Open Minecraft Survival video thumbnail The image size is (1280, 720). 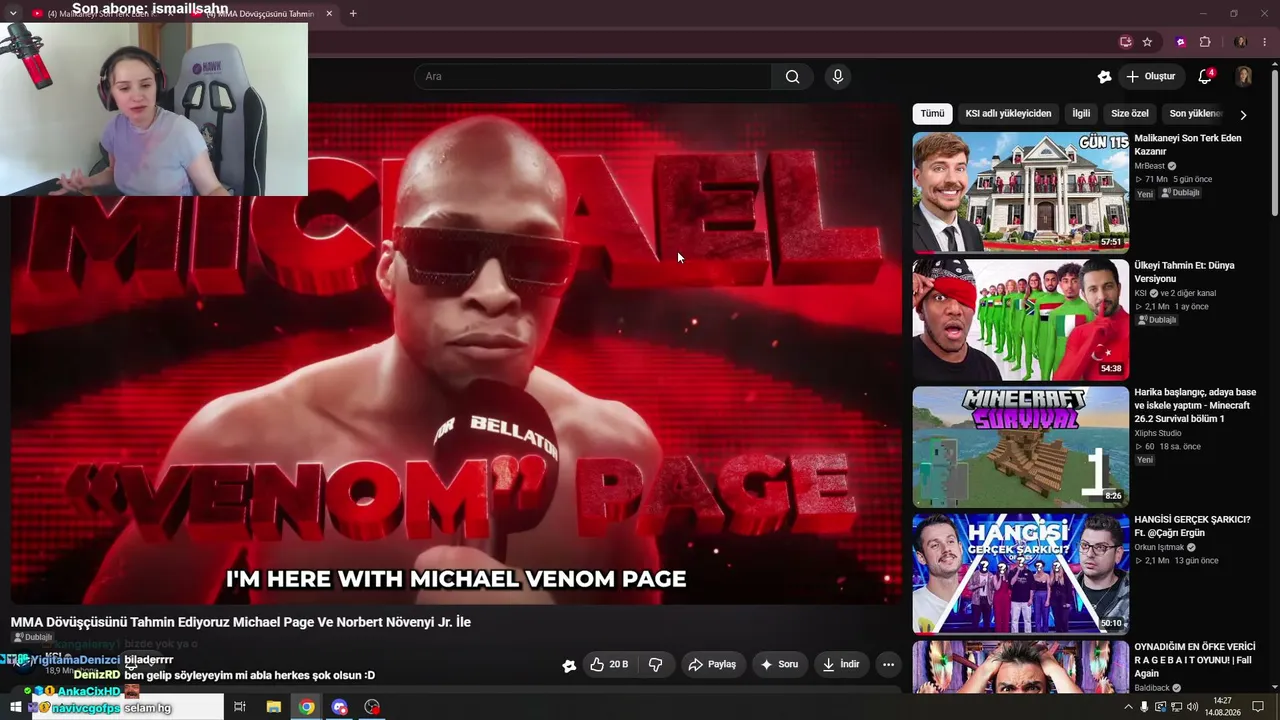pos(1020,447)
